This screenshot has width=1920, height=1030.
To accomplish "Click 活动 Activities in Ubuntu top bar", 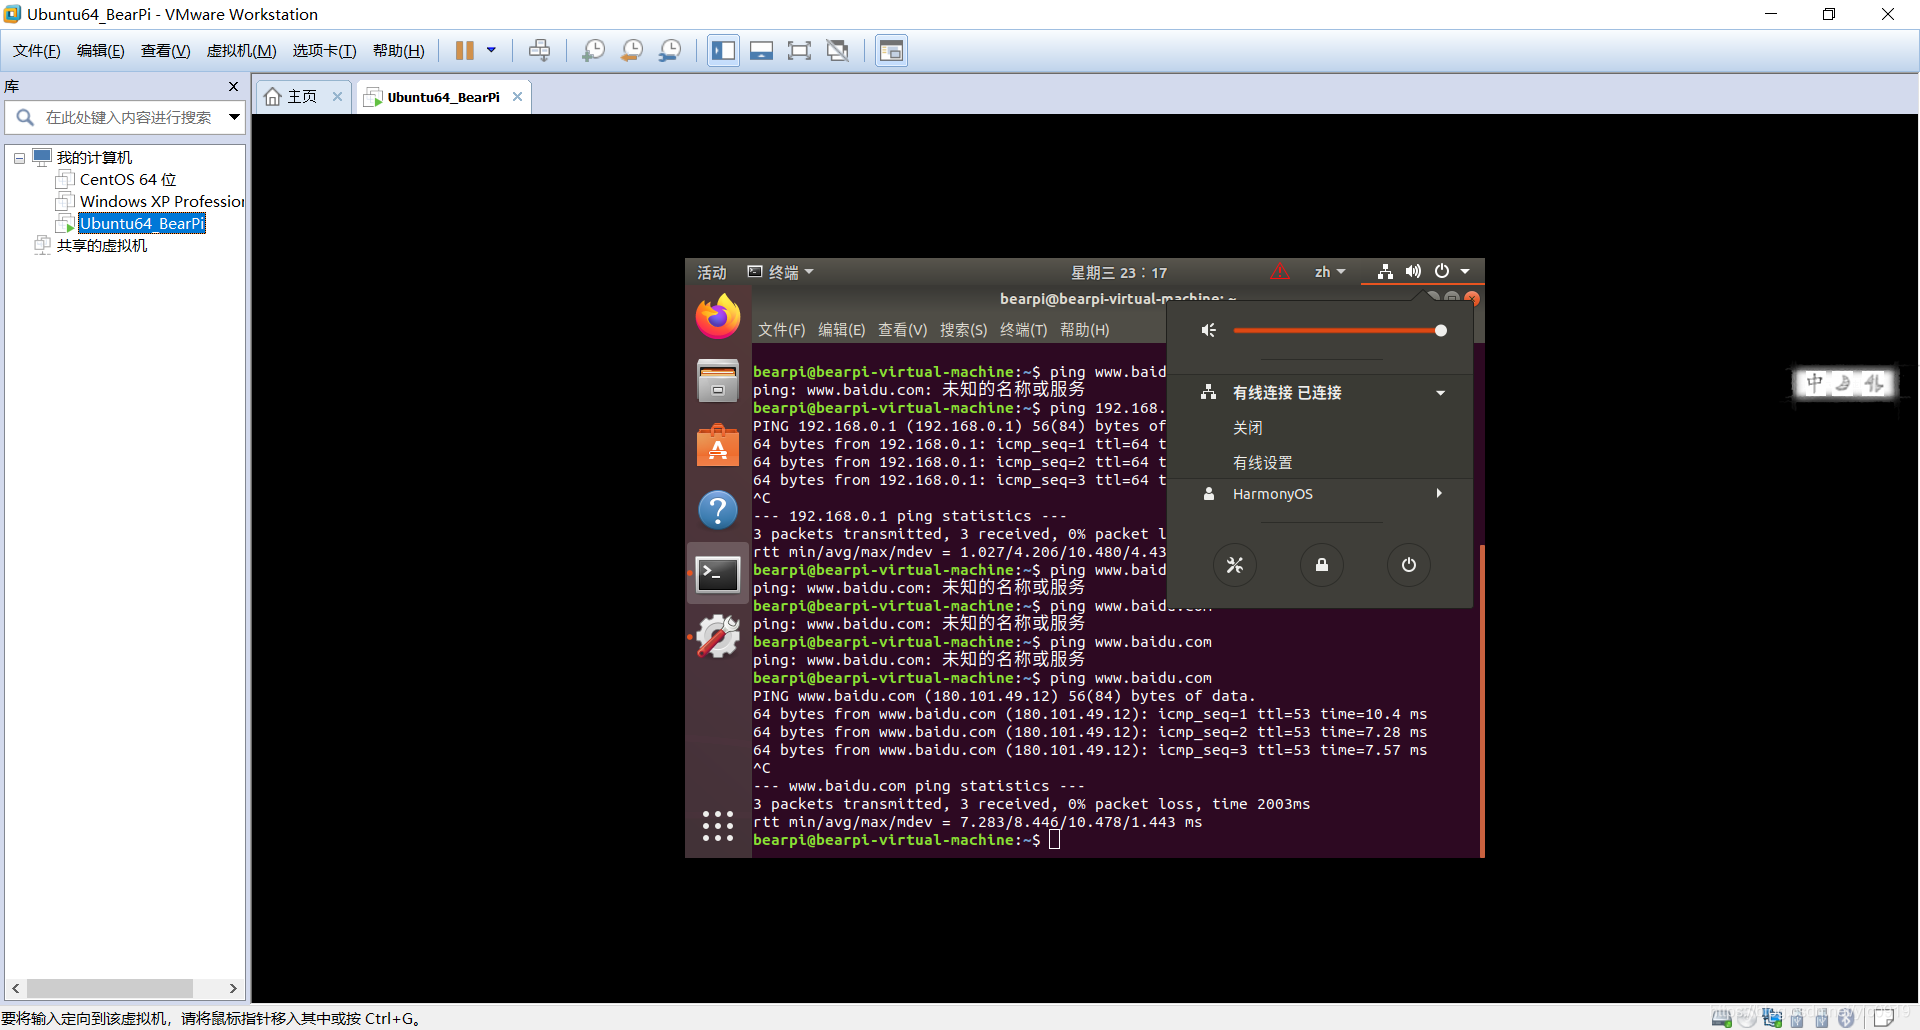I will click(x=712, y=272).
